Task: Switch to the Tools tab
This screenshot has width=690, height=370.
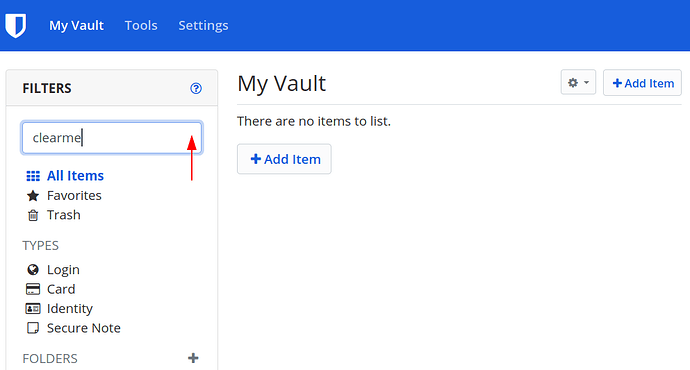Action: pos(141,26)
